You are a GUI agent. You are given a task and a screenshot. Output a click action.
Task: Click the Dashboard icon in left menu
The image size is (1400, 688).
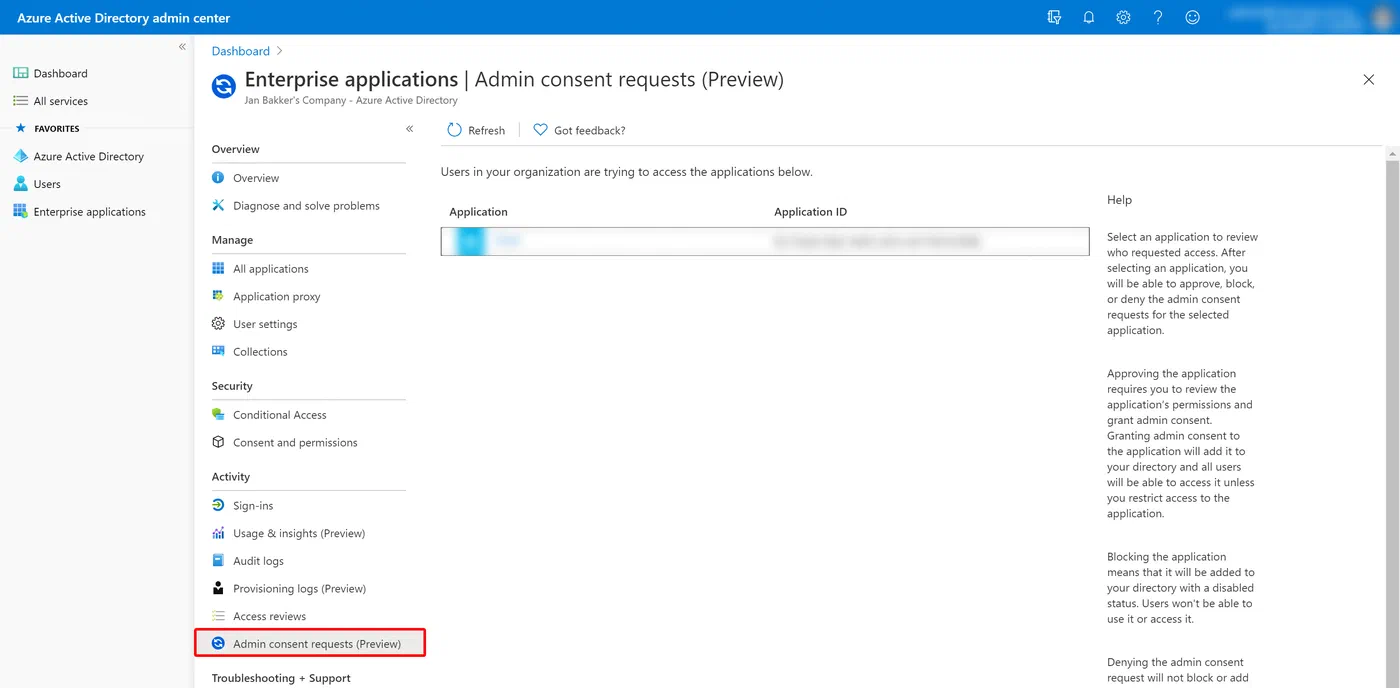pyautogui.click(x=20, y=73)
